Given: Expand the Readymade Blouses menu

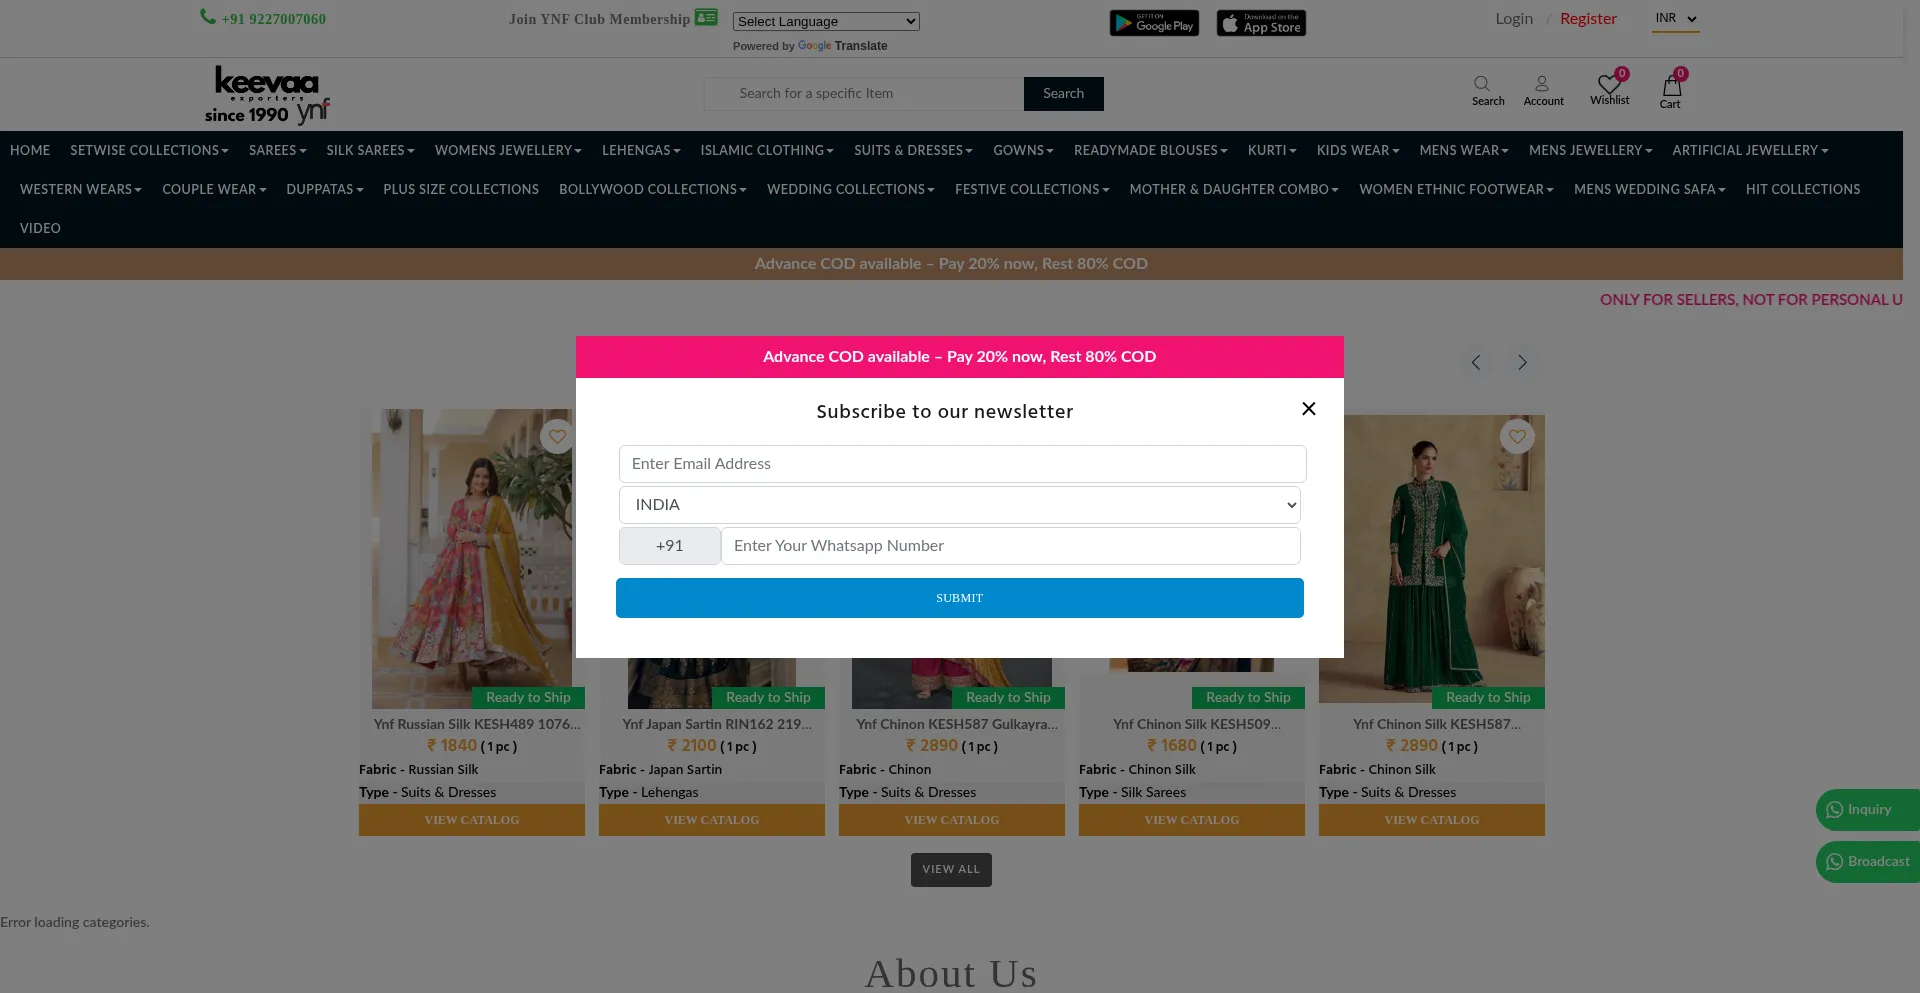Looking at the screenshot, I should 1151,150.
